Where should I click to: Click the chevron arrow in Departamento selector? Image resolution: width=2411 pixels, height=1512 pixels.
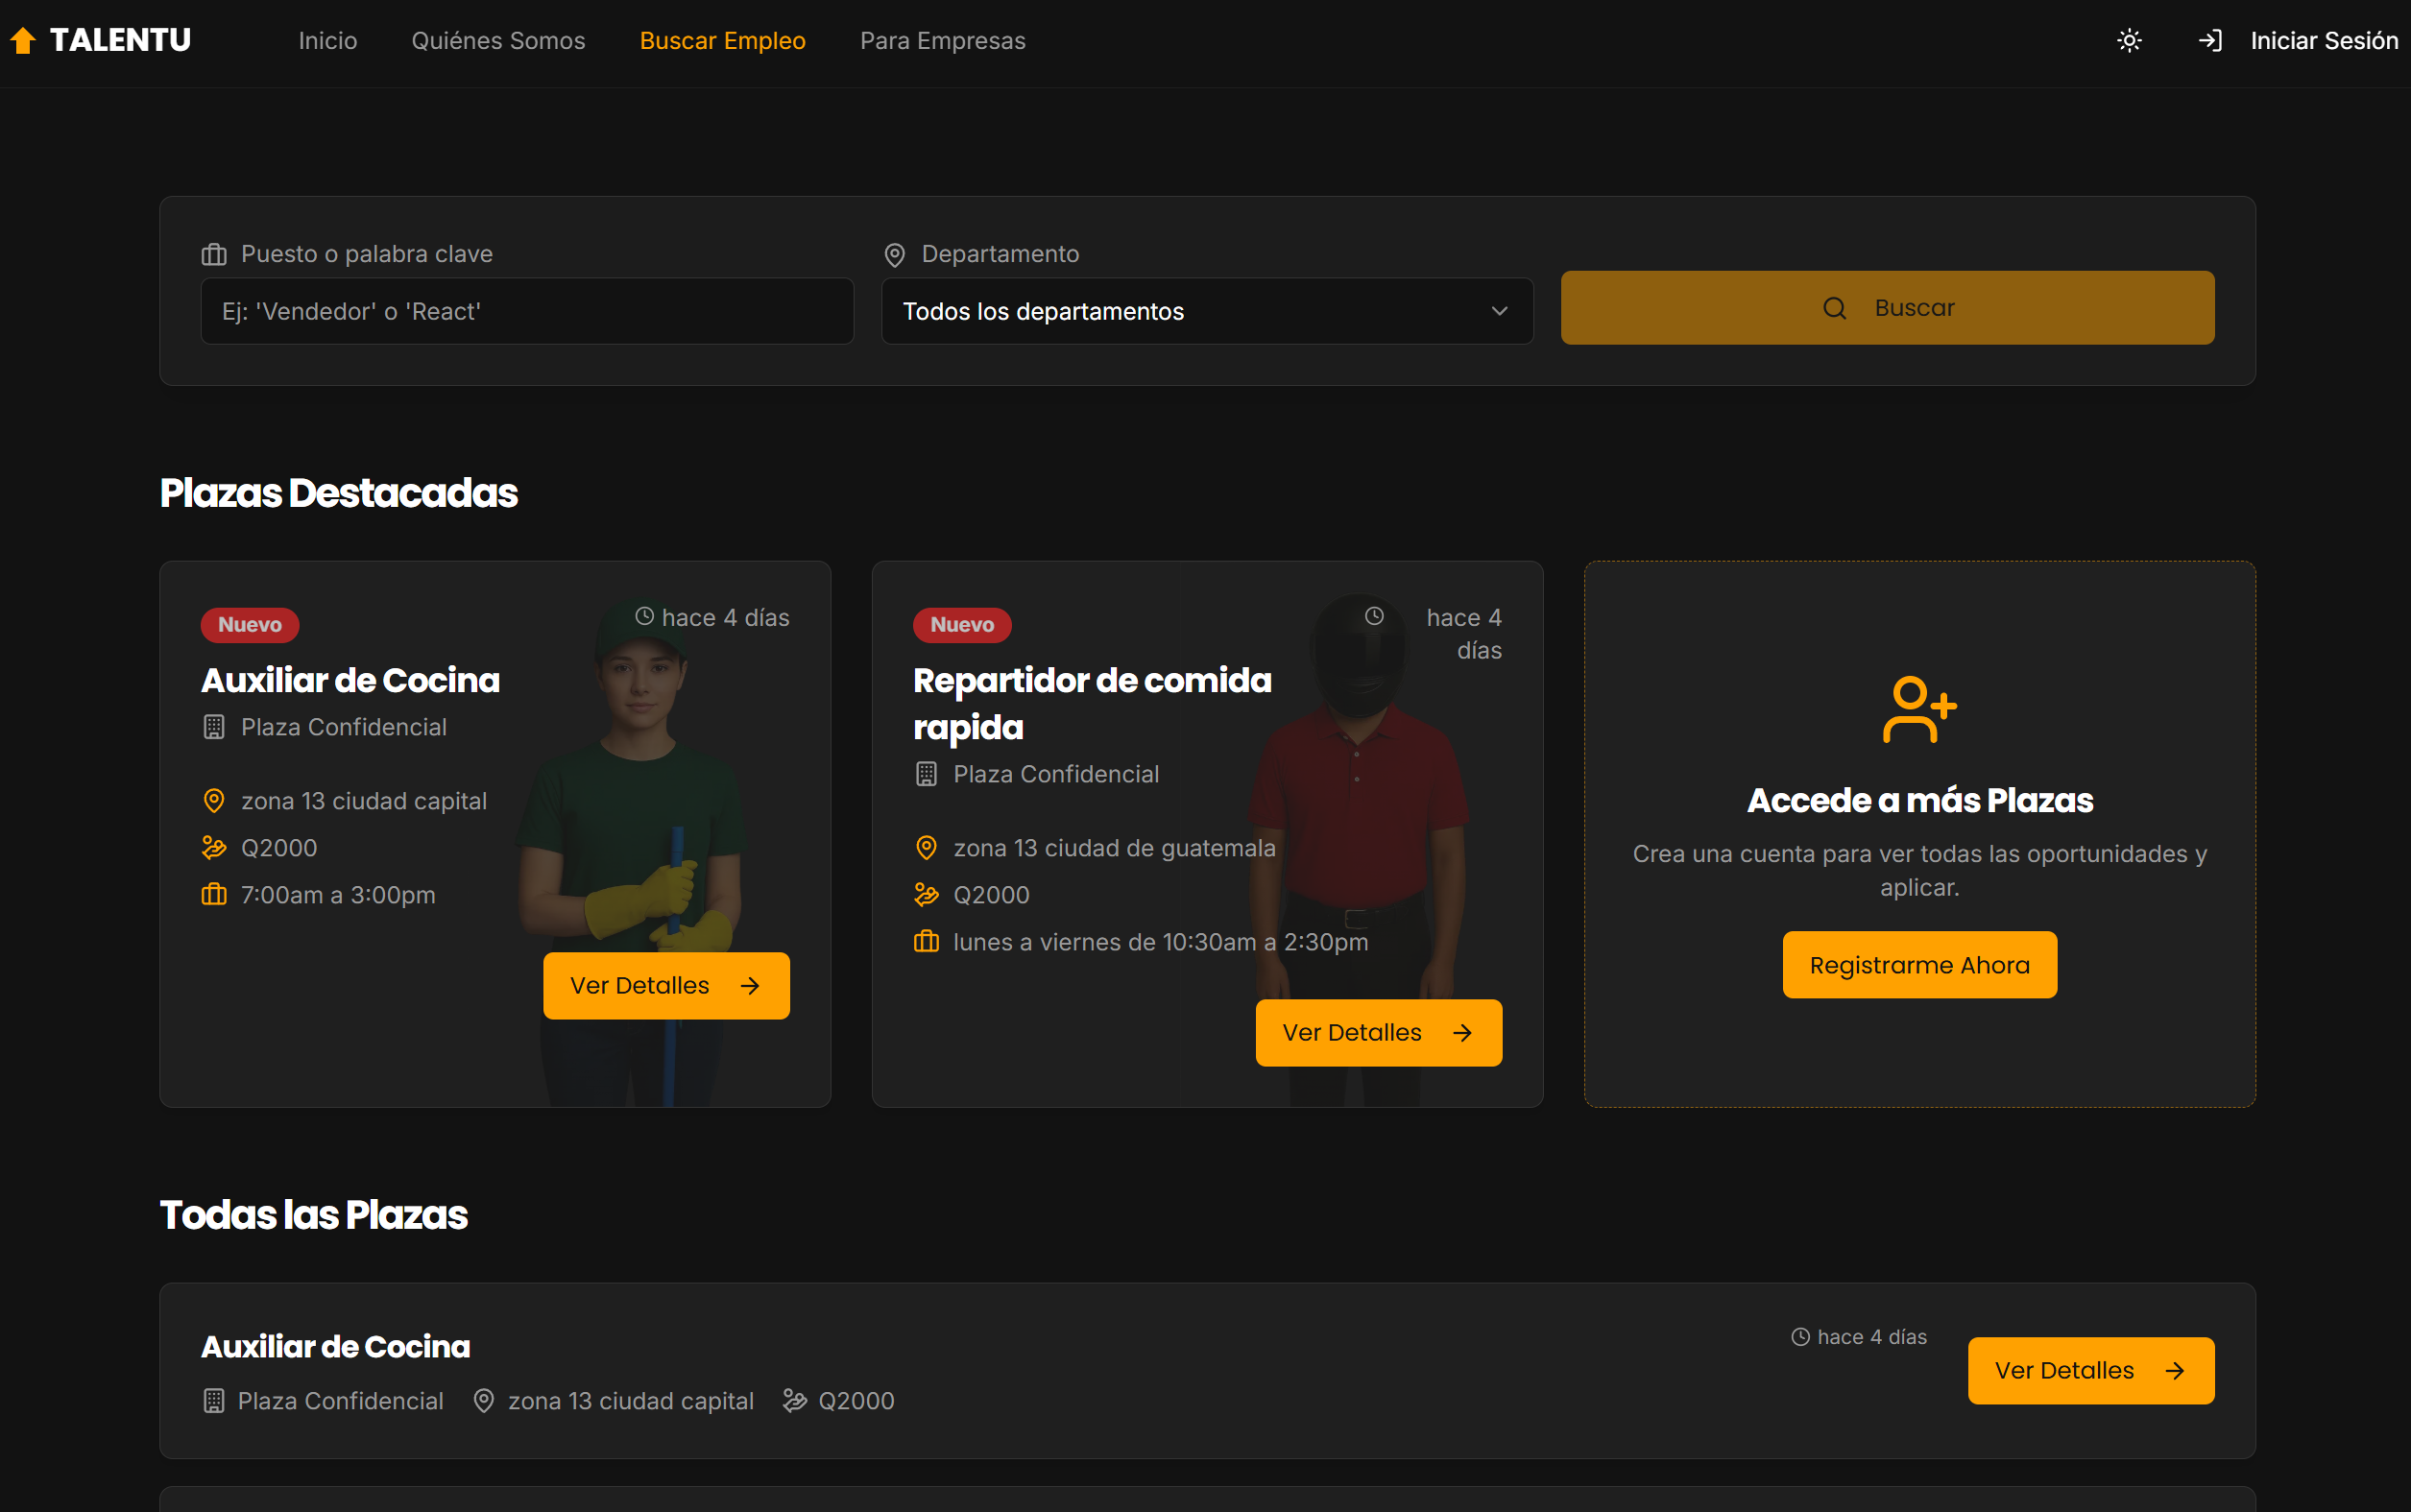coord(1499,311)
